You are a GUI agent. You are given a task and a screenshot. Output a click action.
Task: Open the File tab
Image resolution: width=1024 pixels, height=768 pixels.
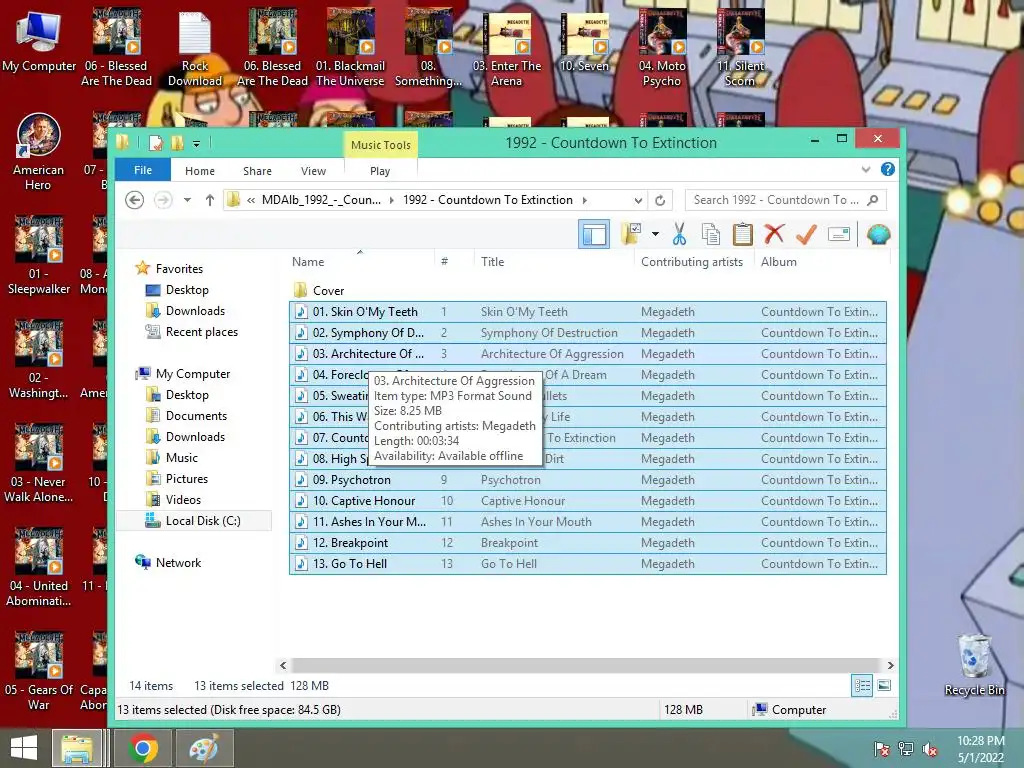[143, 170]
